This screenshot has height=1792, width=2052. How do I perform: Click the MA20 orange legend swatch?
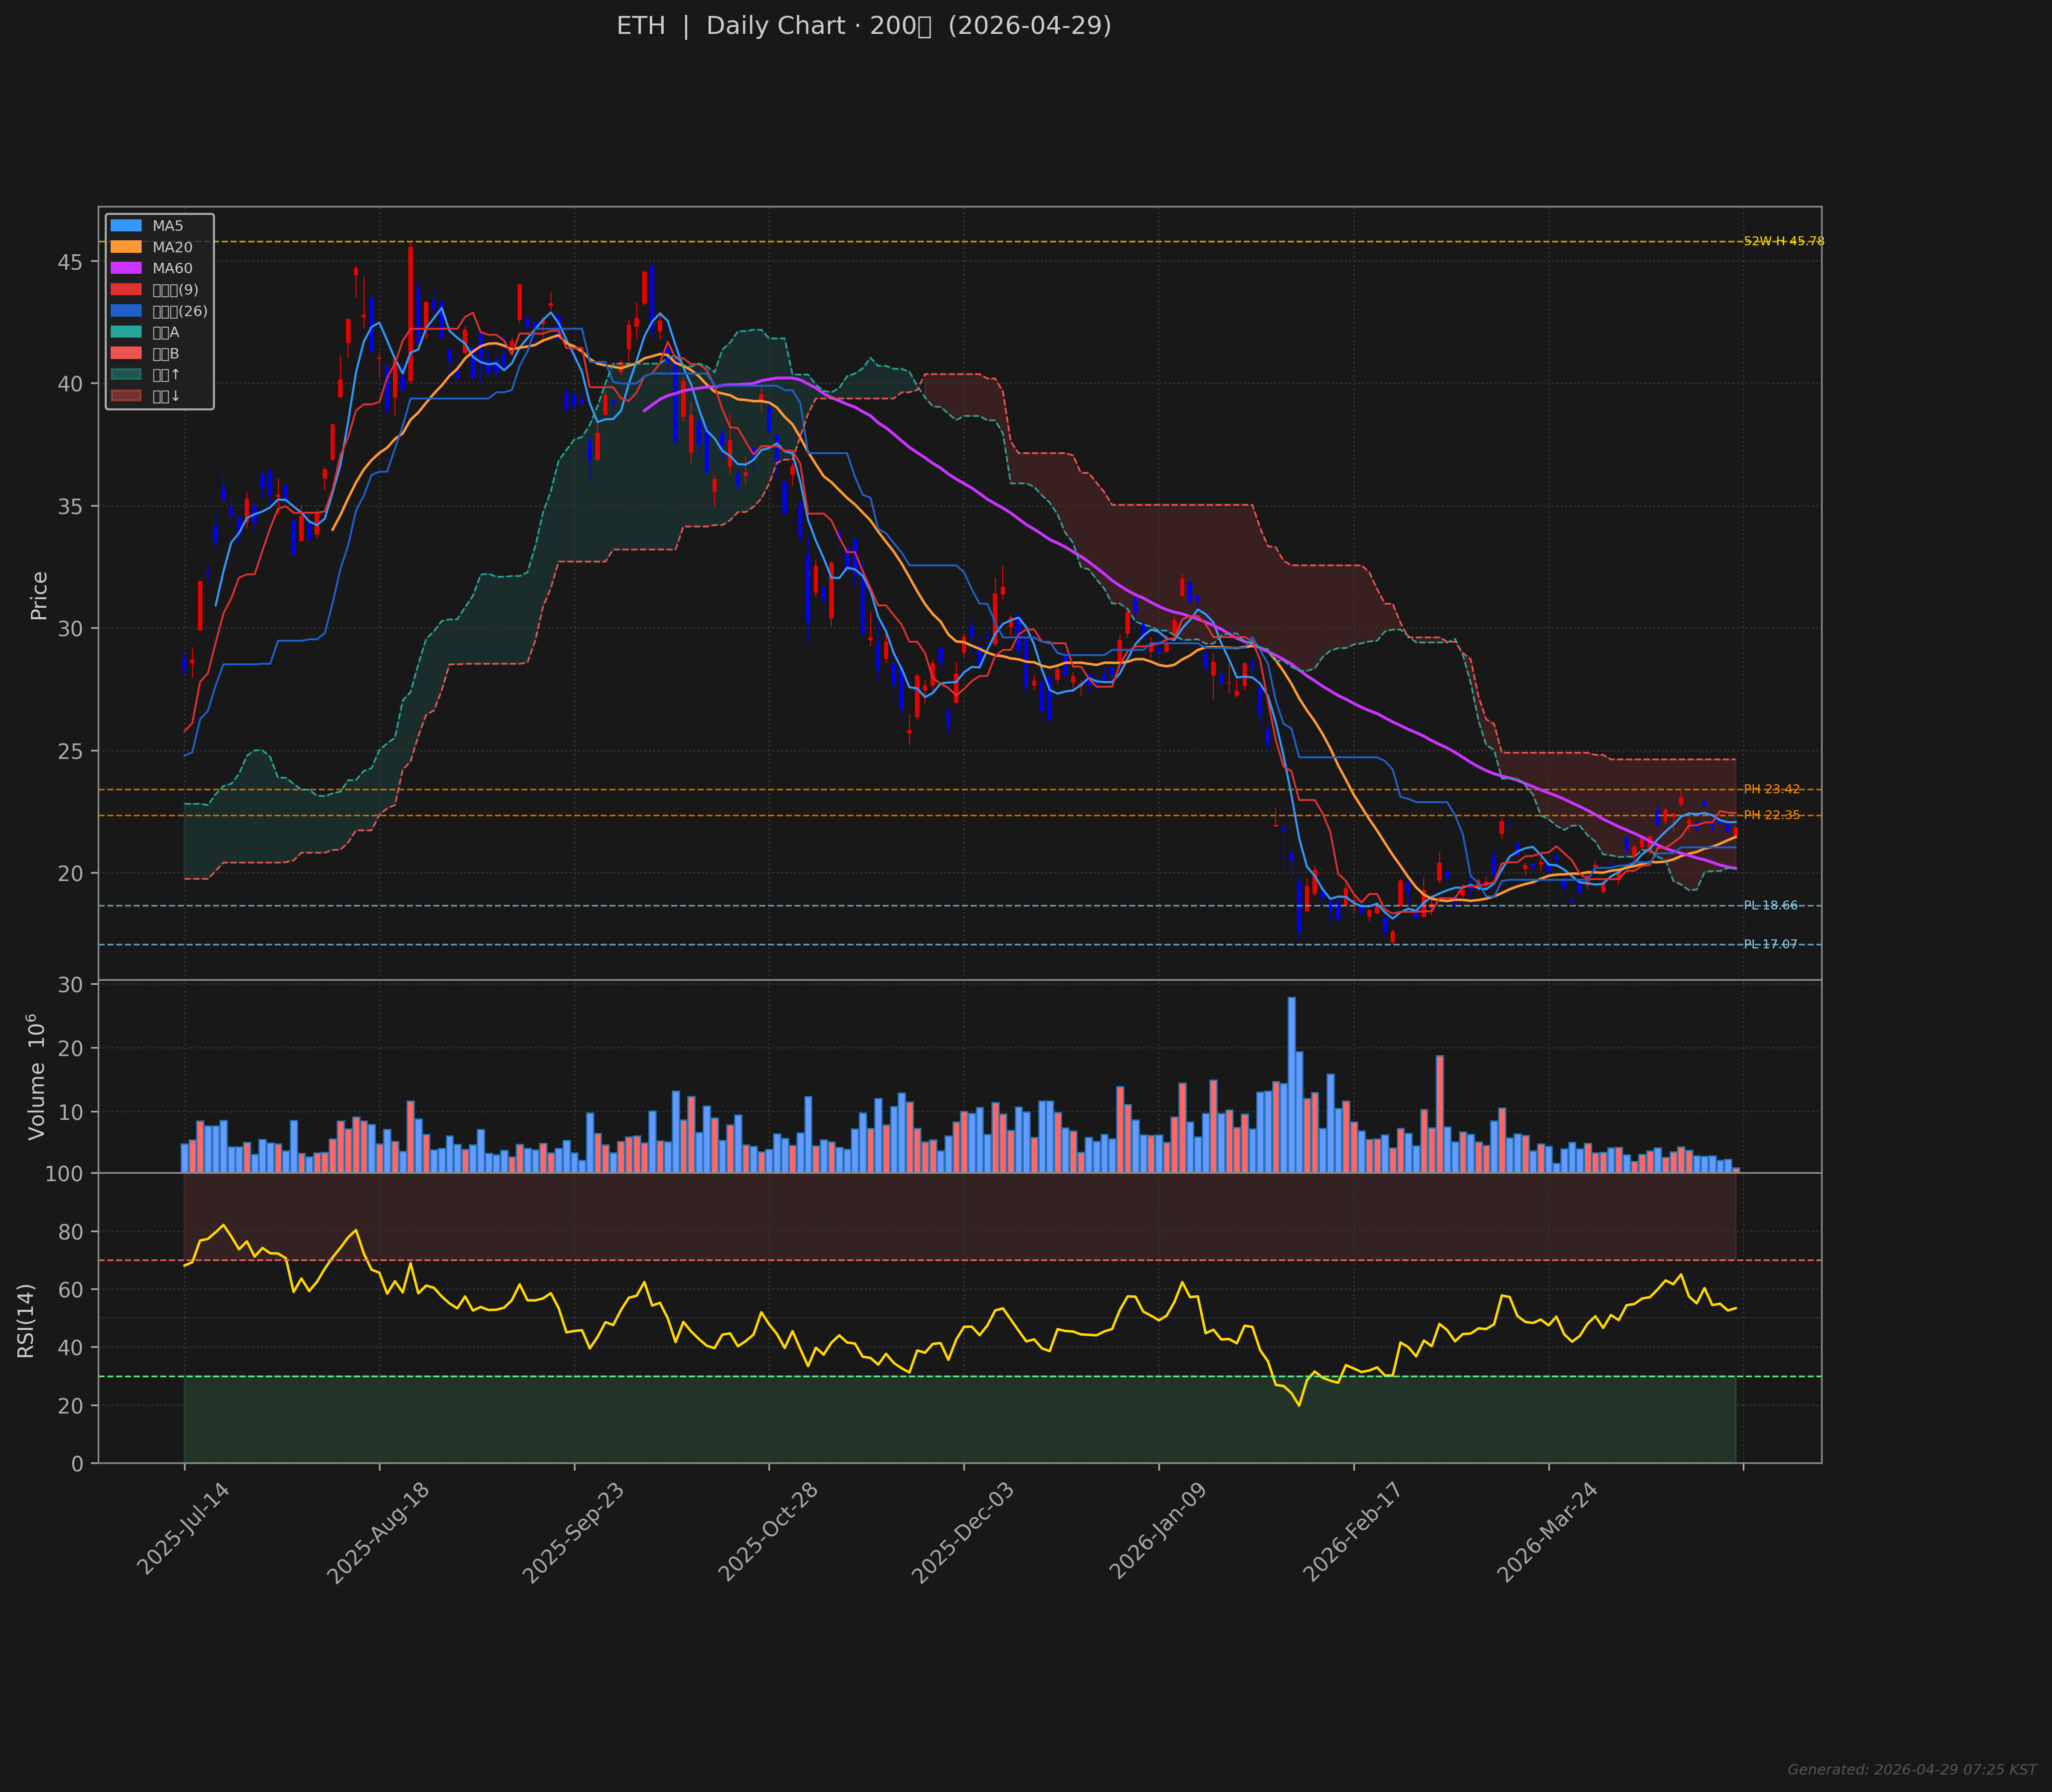(126, 247)
